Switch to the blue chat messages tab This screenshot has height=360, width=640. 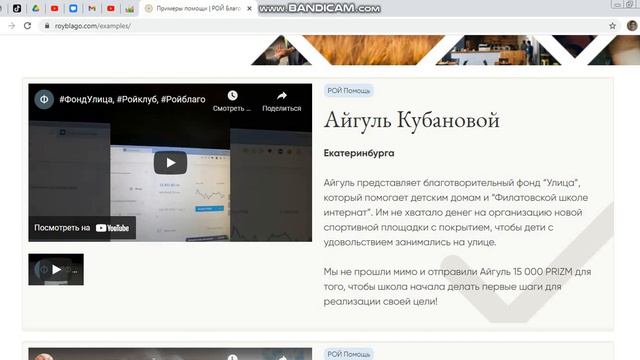tap(73, 8)
